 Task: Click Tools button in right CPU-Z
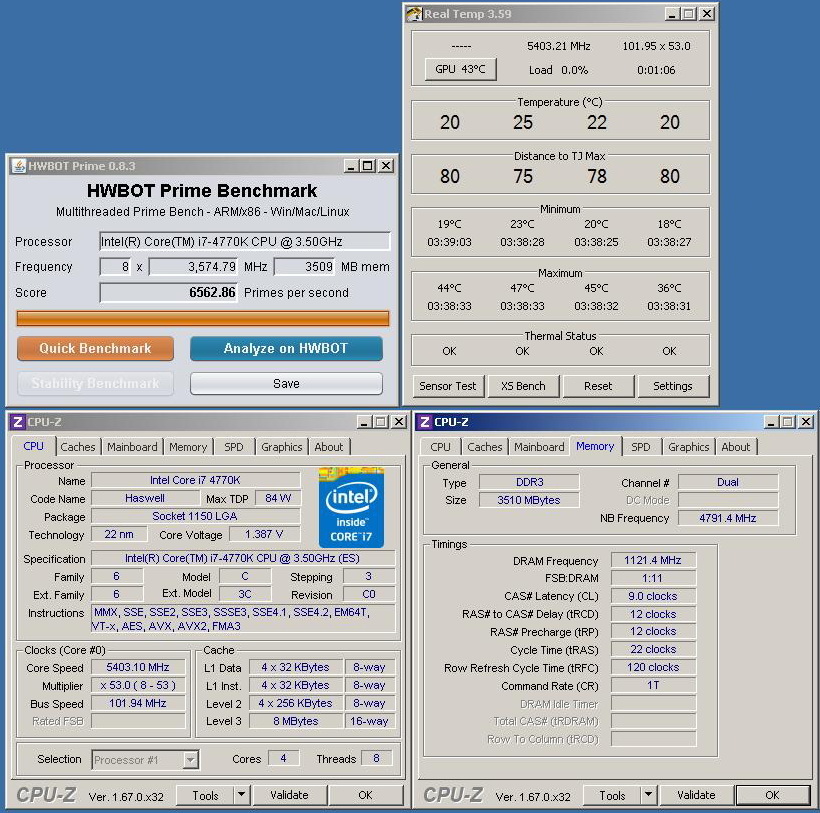point(612,795)
